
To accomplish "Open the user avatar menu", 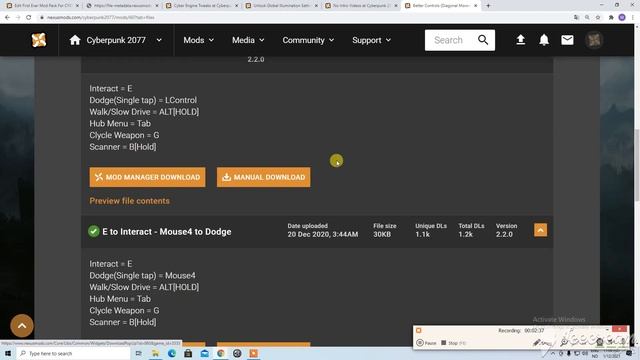I will pos(594,40).
